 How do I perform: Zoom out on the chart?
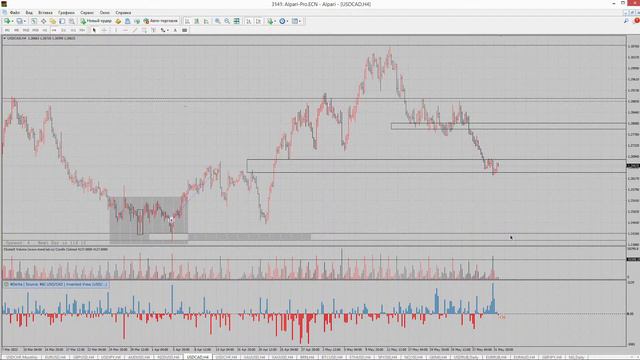(227, 21)
